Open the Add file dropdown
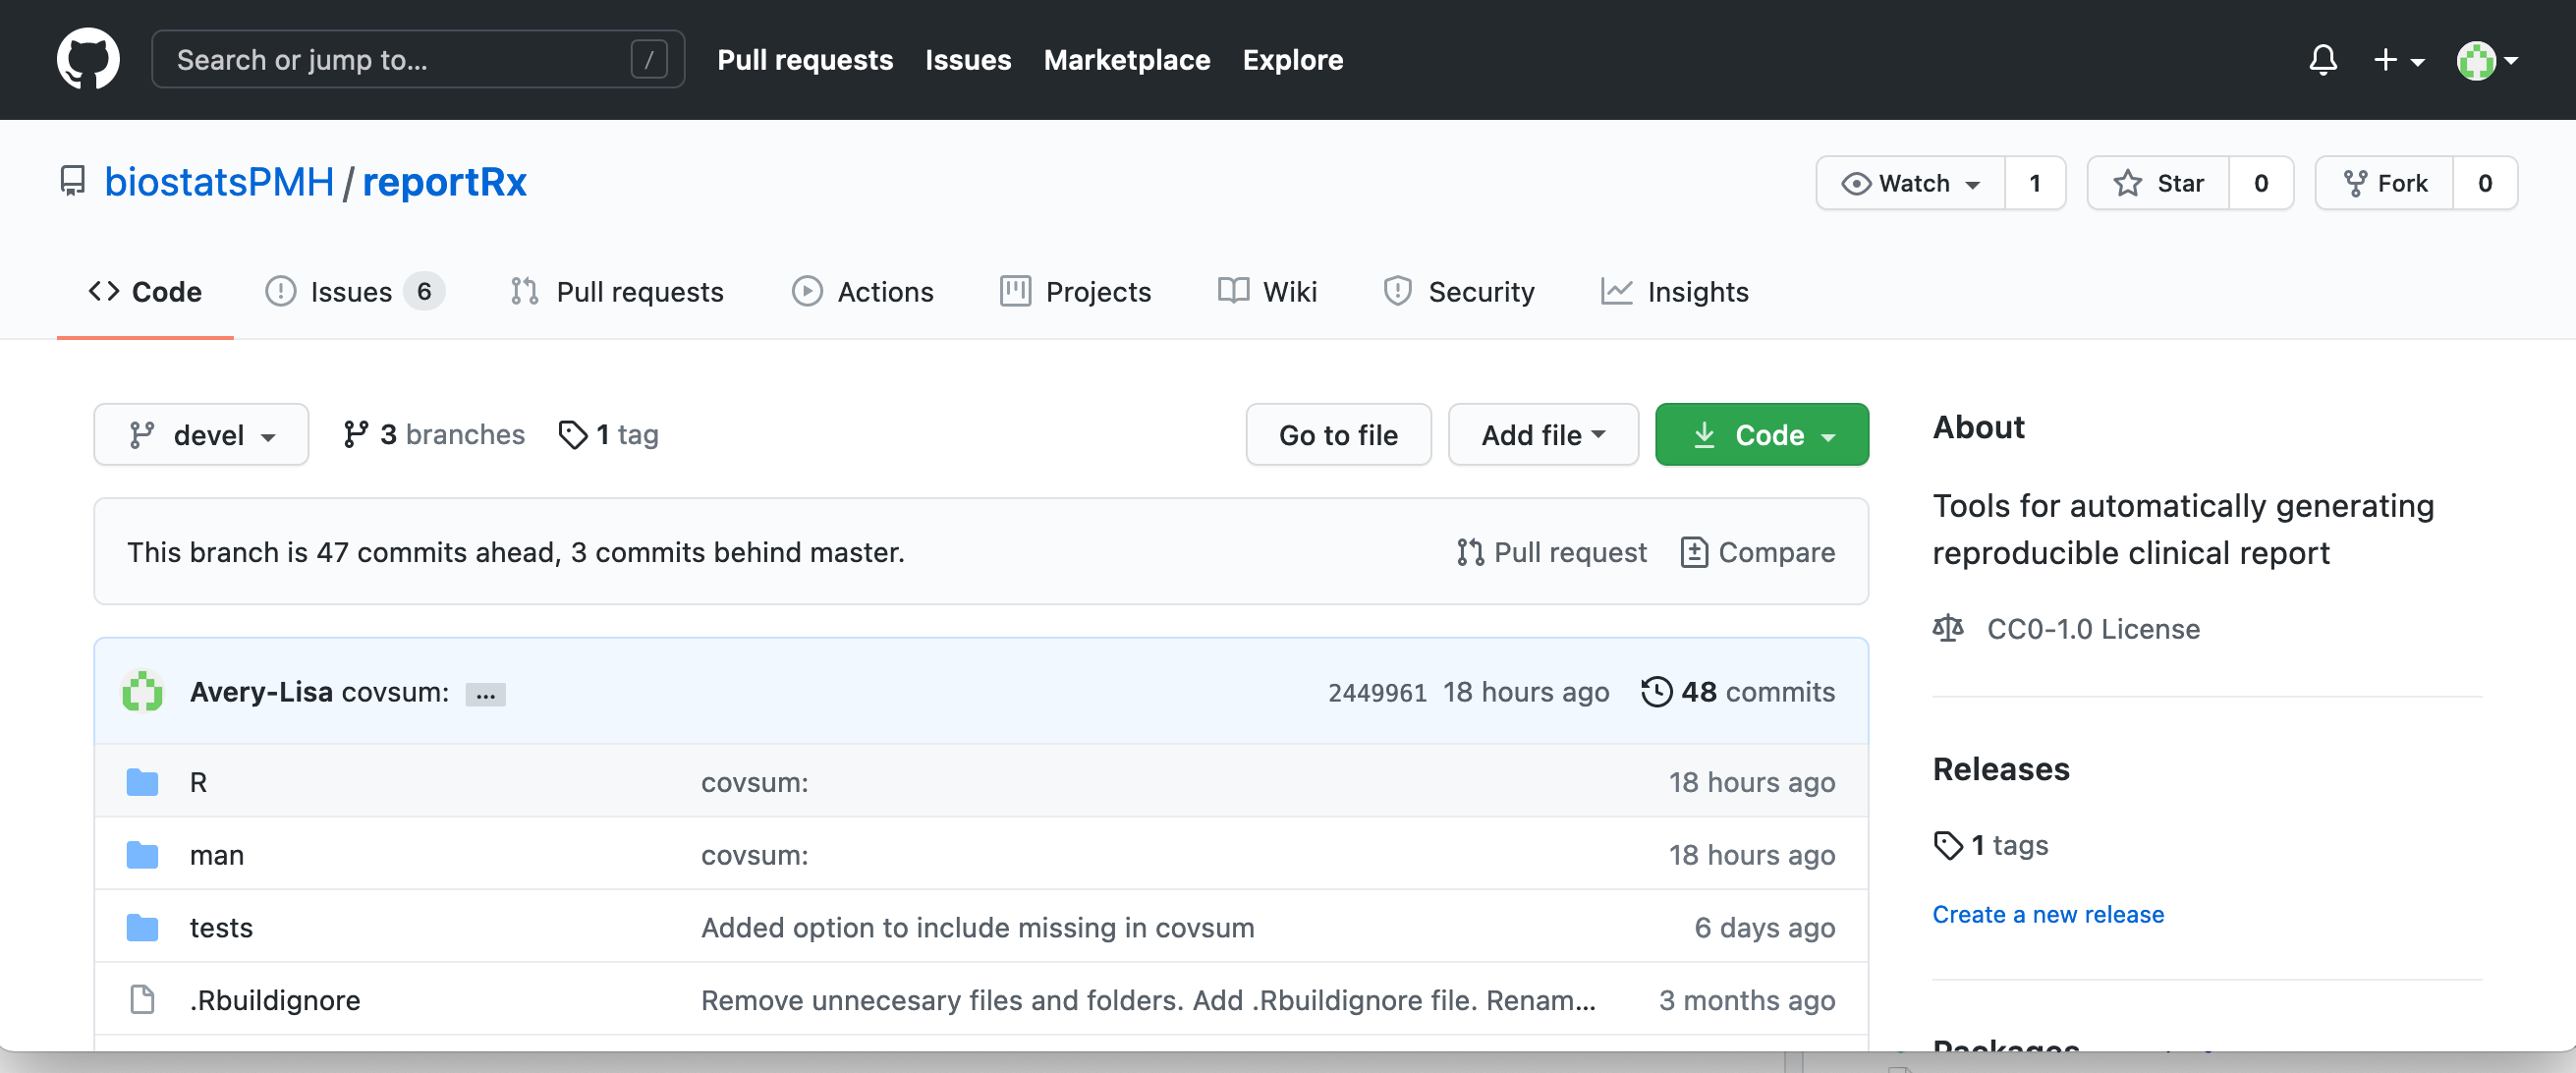Viewport: 2576px width, 1073px height. 1542,434
